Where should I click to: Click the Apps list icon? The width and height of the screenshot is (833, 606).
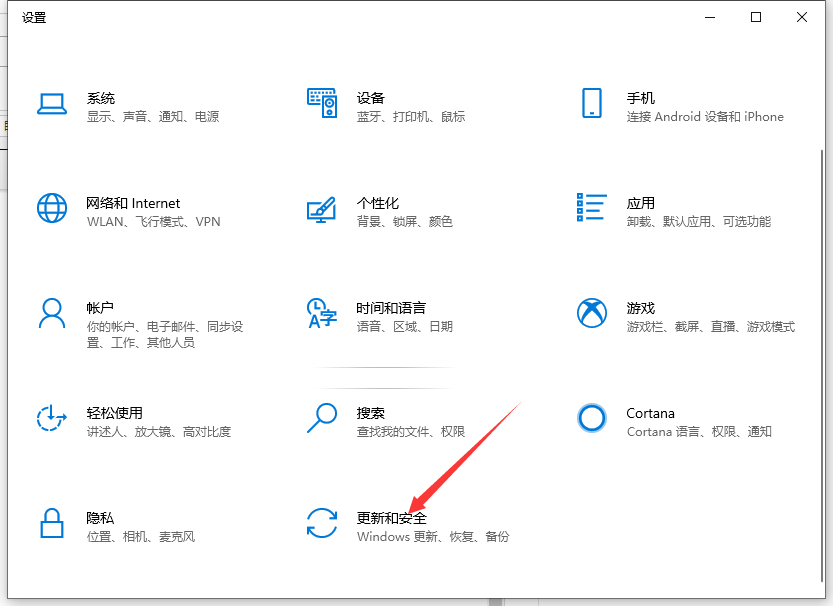[x=591, y=208]
